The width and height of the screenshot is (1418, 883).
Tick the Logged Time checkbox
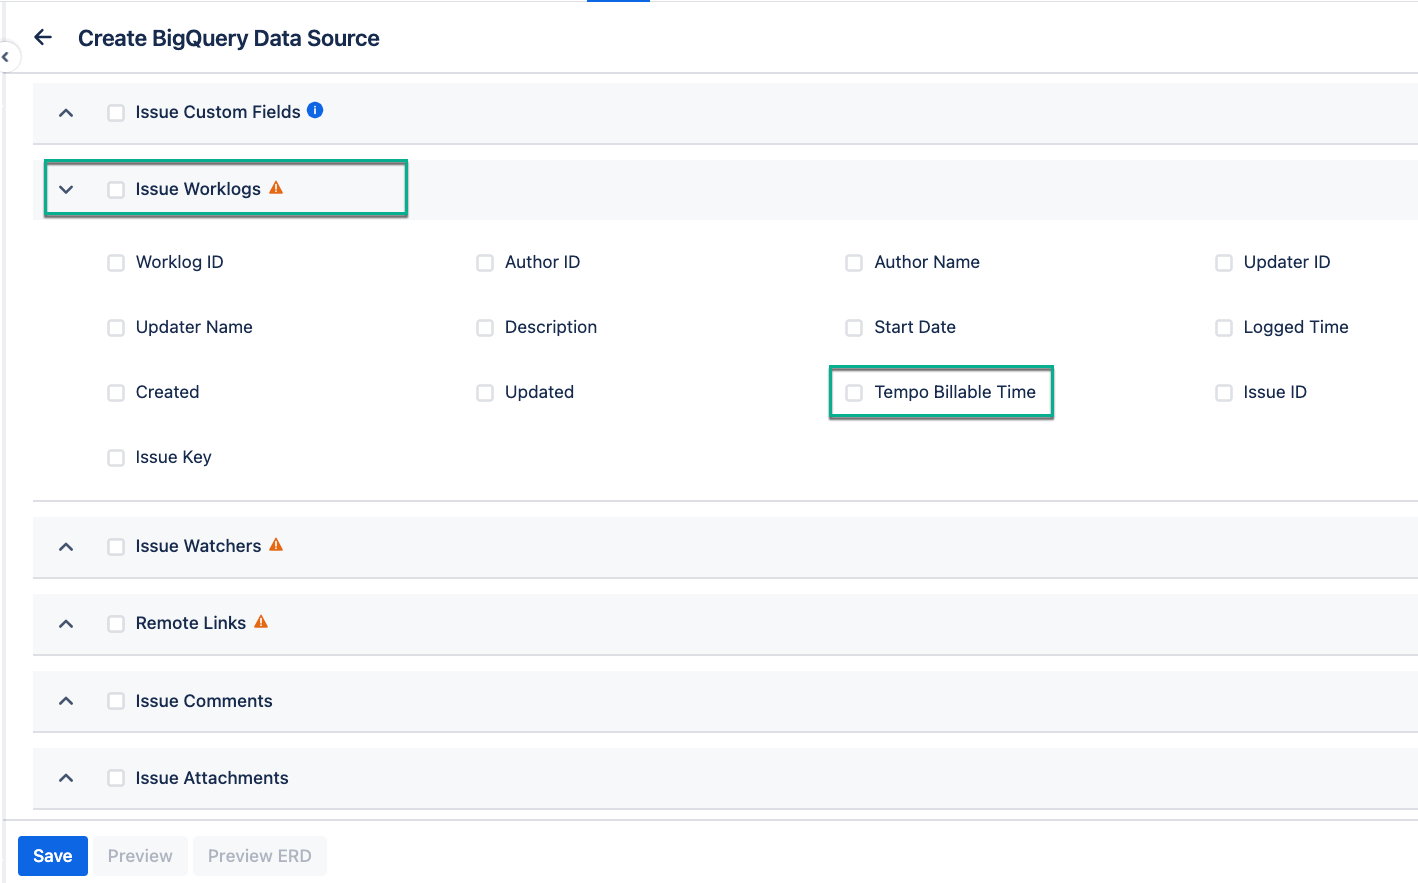point(1224,328)
